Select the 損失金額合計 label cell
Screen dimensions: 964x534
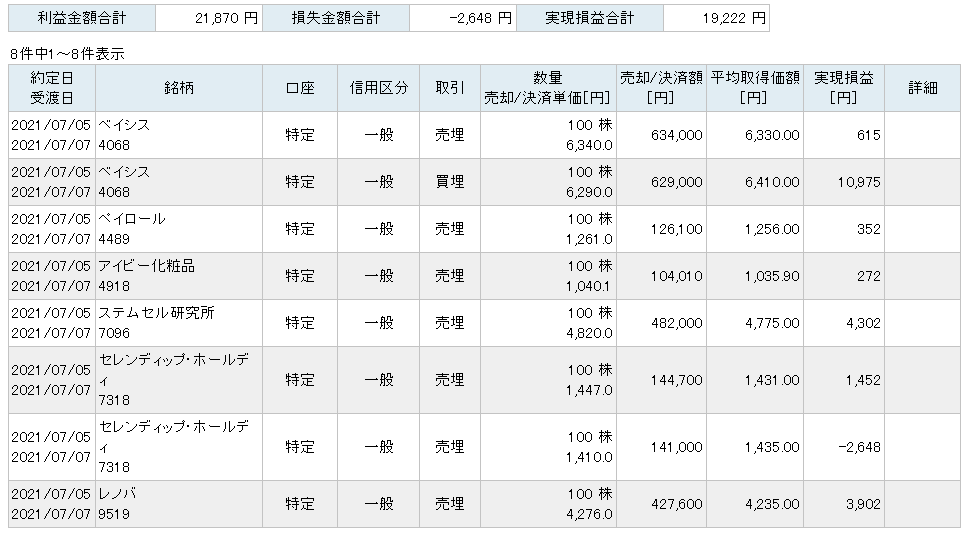tap(336, 18)
